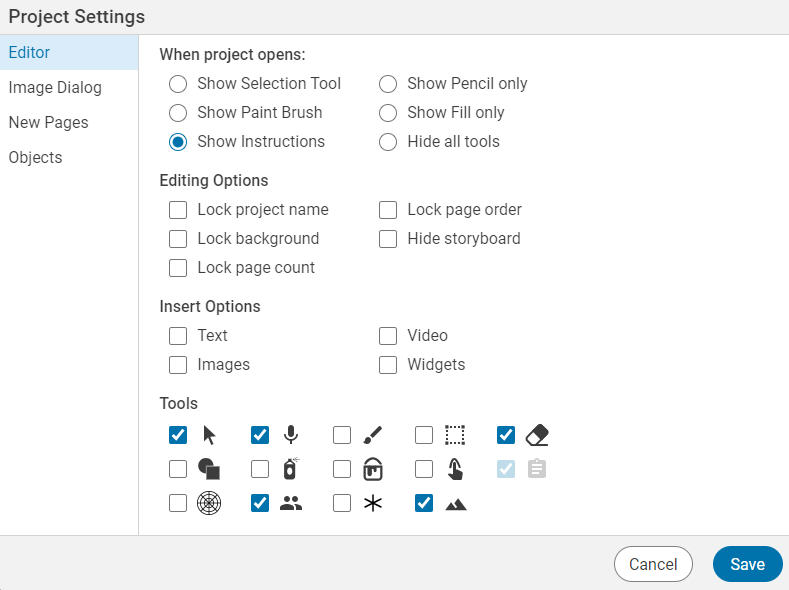Switch to the Image Dialog tab

(x=55, y=88)
